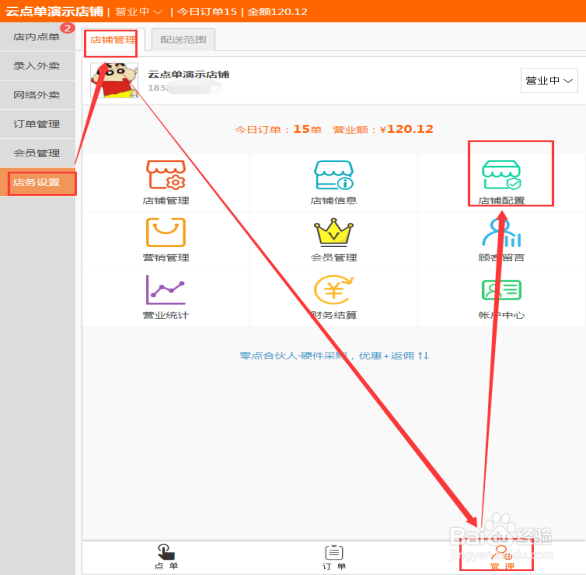Select 店务设置 in the sidebar

pyautogui.click(x=37, y=182)
